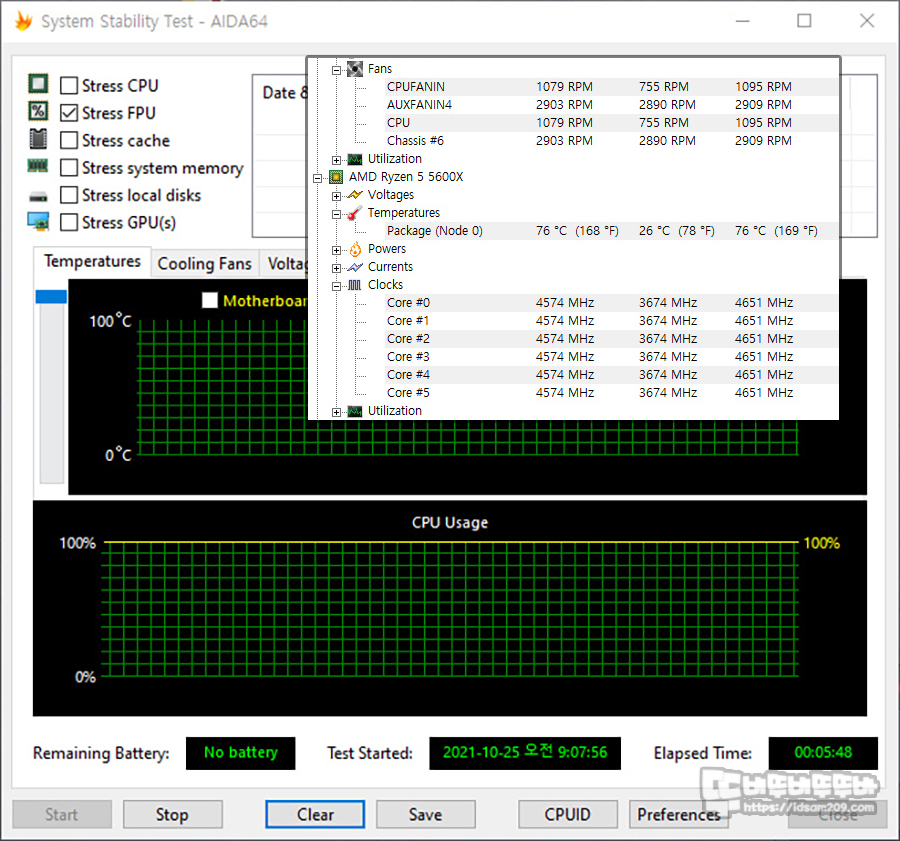Select the AUXFANIN4 fan row
900x841 pixels.
click(x=611, y=104)
